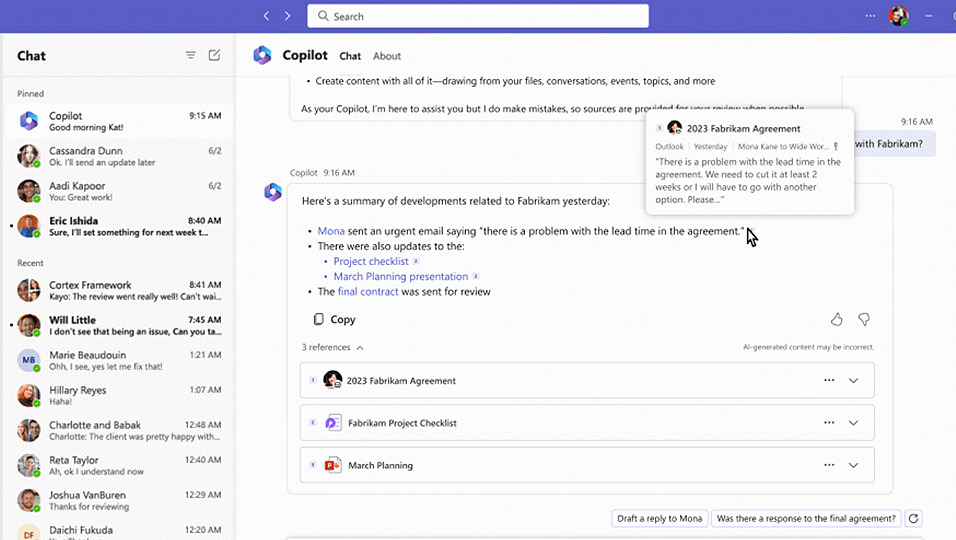
Task: Choose 'Was there a response to the final agreement?'
Action: click(x=806, y=518)
